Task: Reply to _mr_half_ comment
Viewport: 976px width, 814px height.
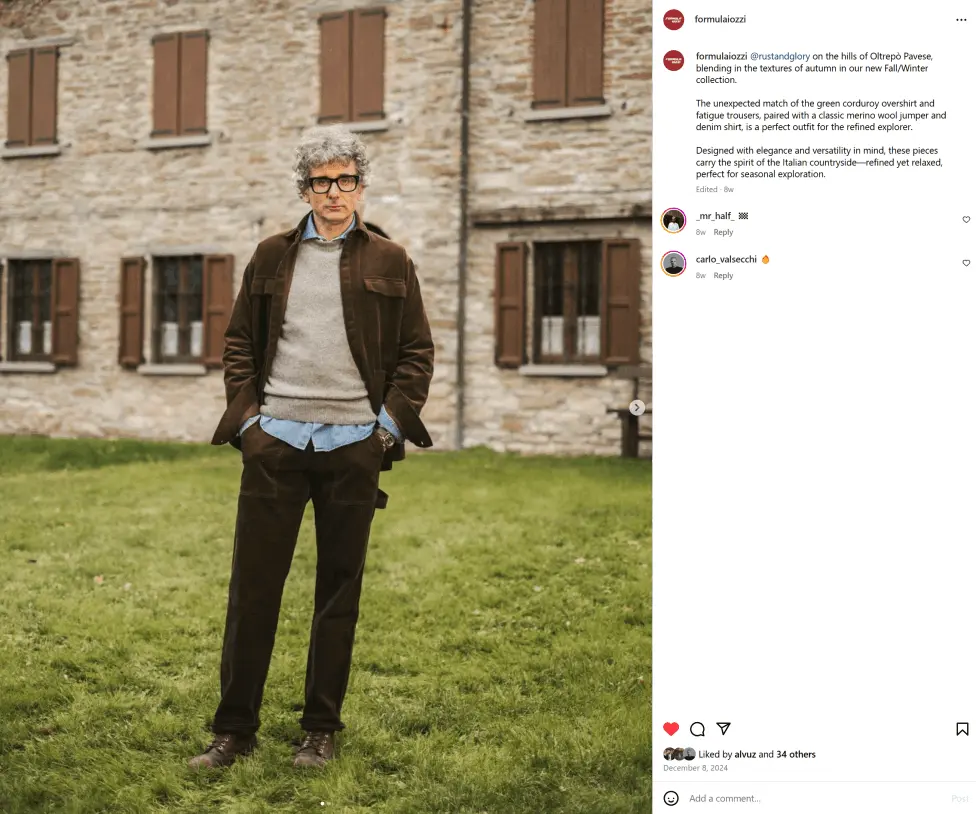Action: [x=723, y=232]
